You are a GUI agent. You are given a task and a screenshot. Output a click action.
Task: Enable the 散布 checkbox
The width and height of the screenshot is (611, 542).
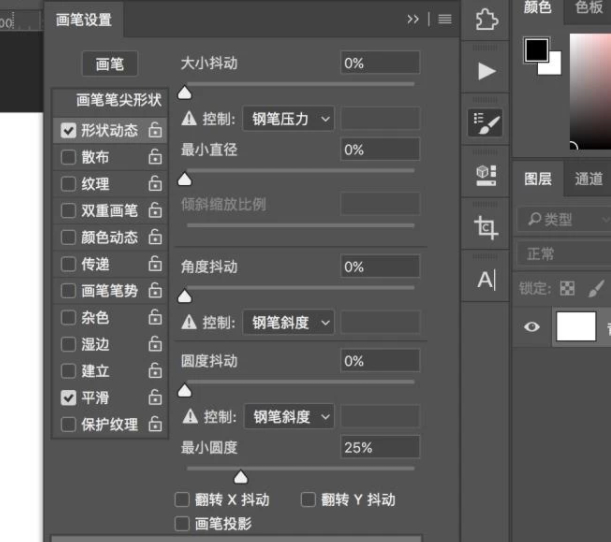pos(68,157)
